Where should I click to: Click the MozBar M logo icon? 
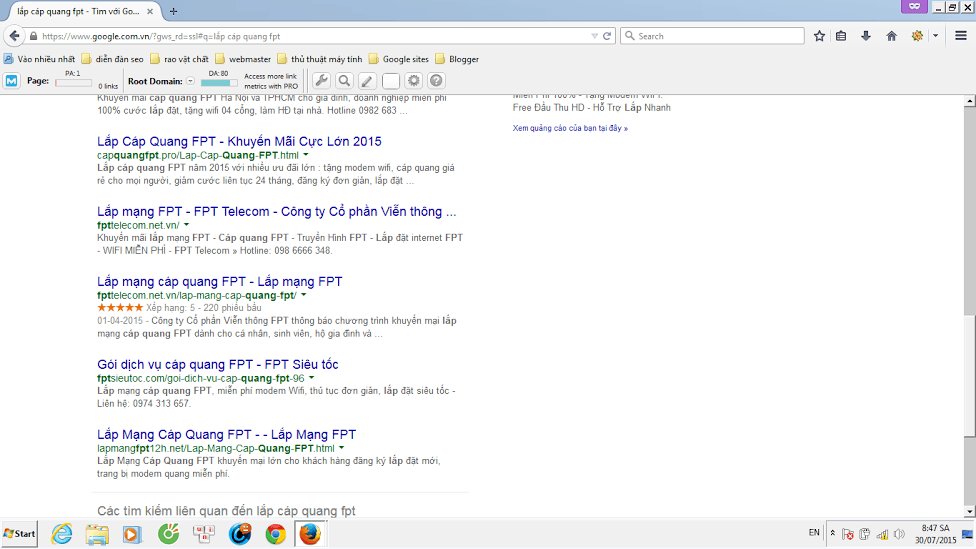(x=12, y=81)
